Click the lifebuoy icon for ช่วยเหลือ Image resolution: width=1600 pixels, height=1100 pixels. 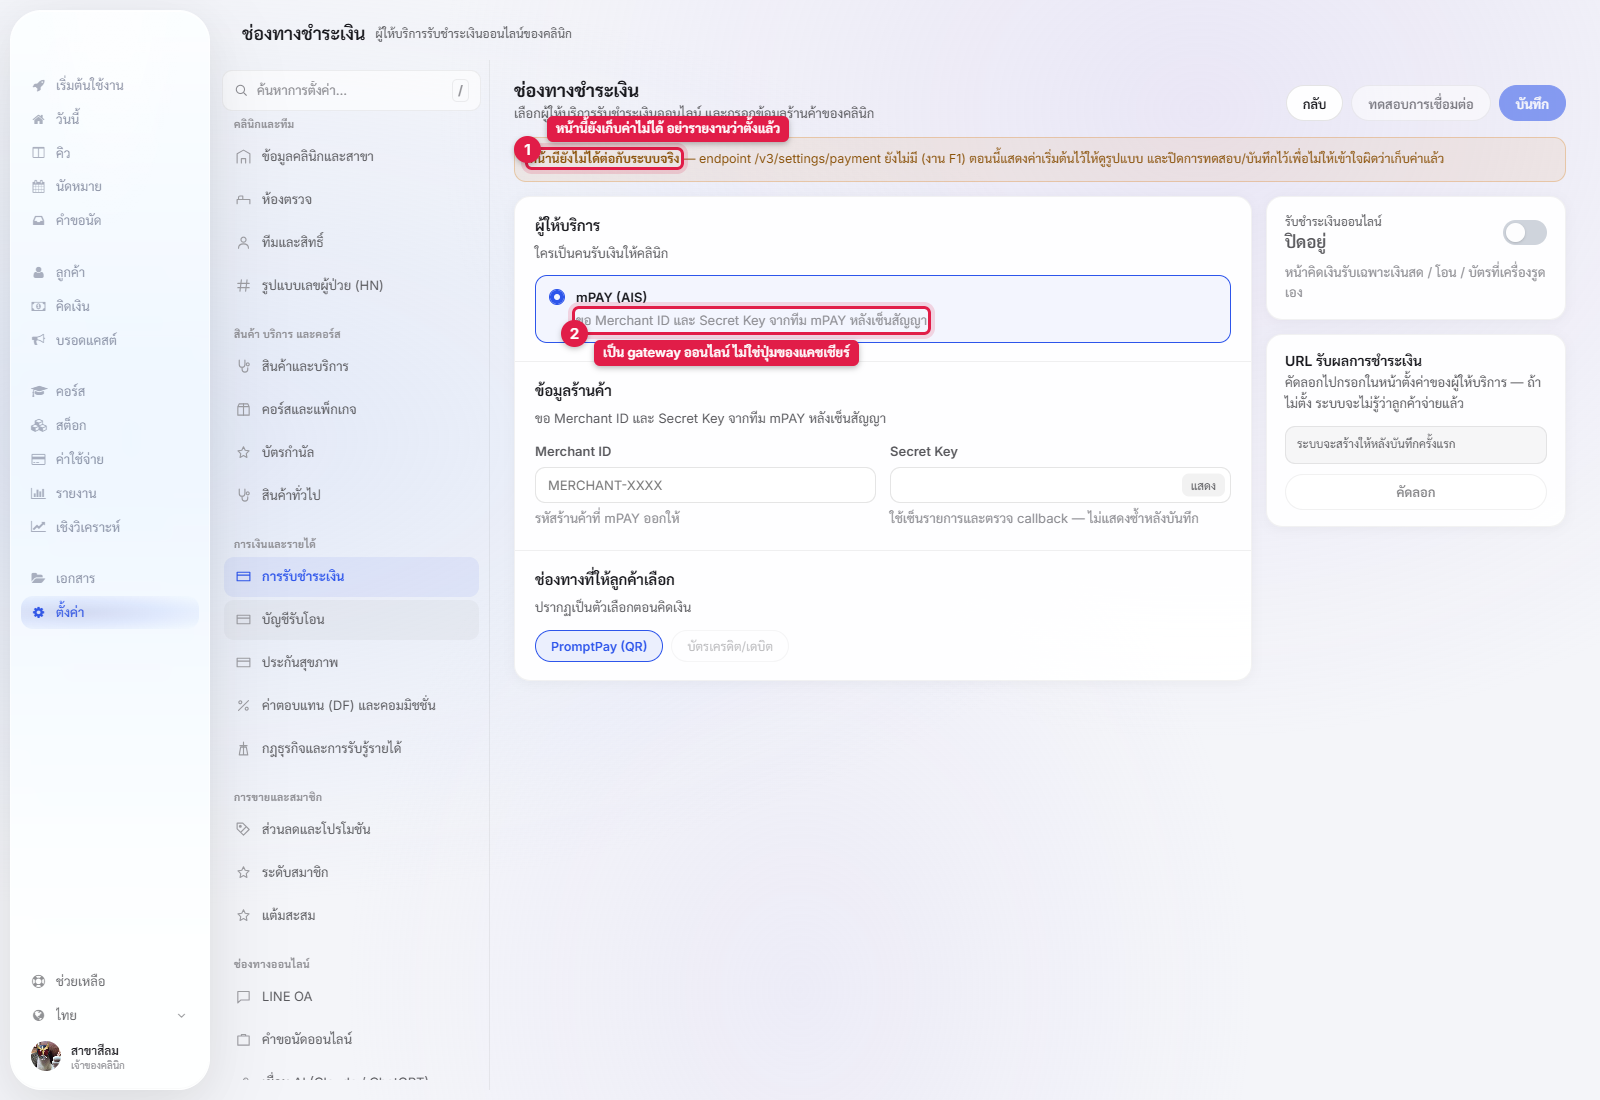tap(38, 982)
